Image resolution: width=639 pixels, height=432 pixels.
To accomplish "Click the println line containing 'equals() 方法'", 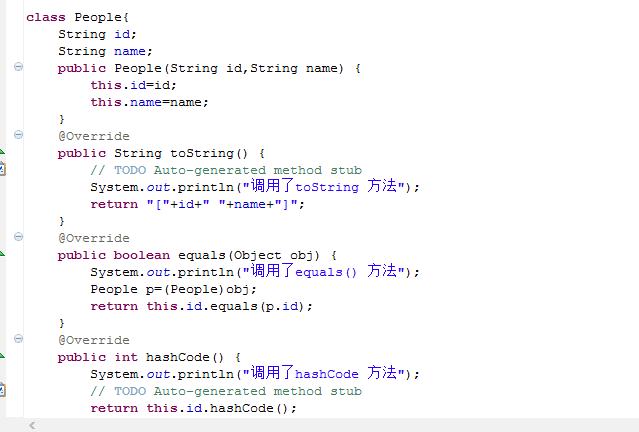I will (x=255, y=271).
